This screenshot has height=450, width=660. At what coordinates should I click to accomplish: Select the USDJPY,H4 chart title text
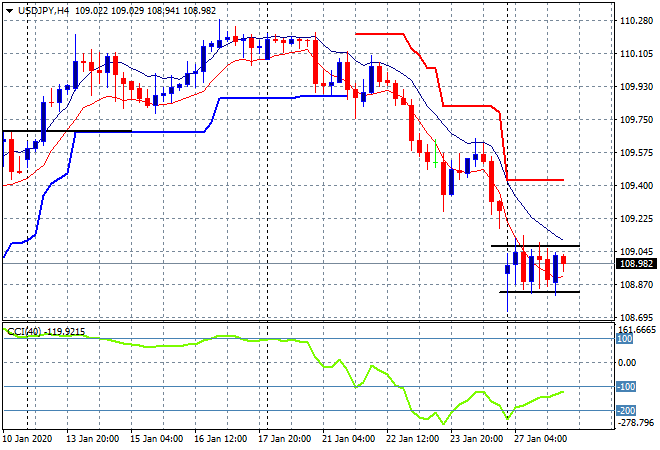point(43,11)
